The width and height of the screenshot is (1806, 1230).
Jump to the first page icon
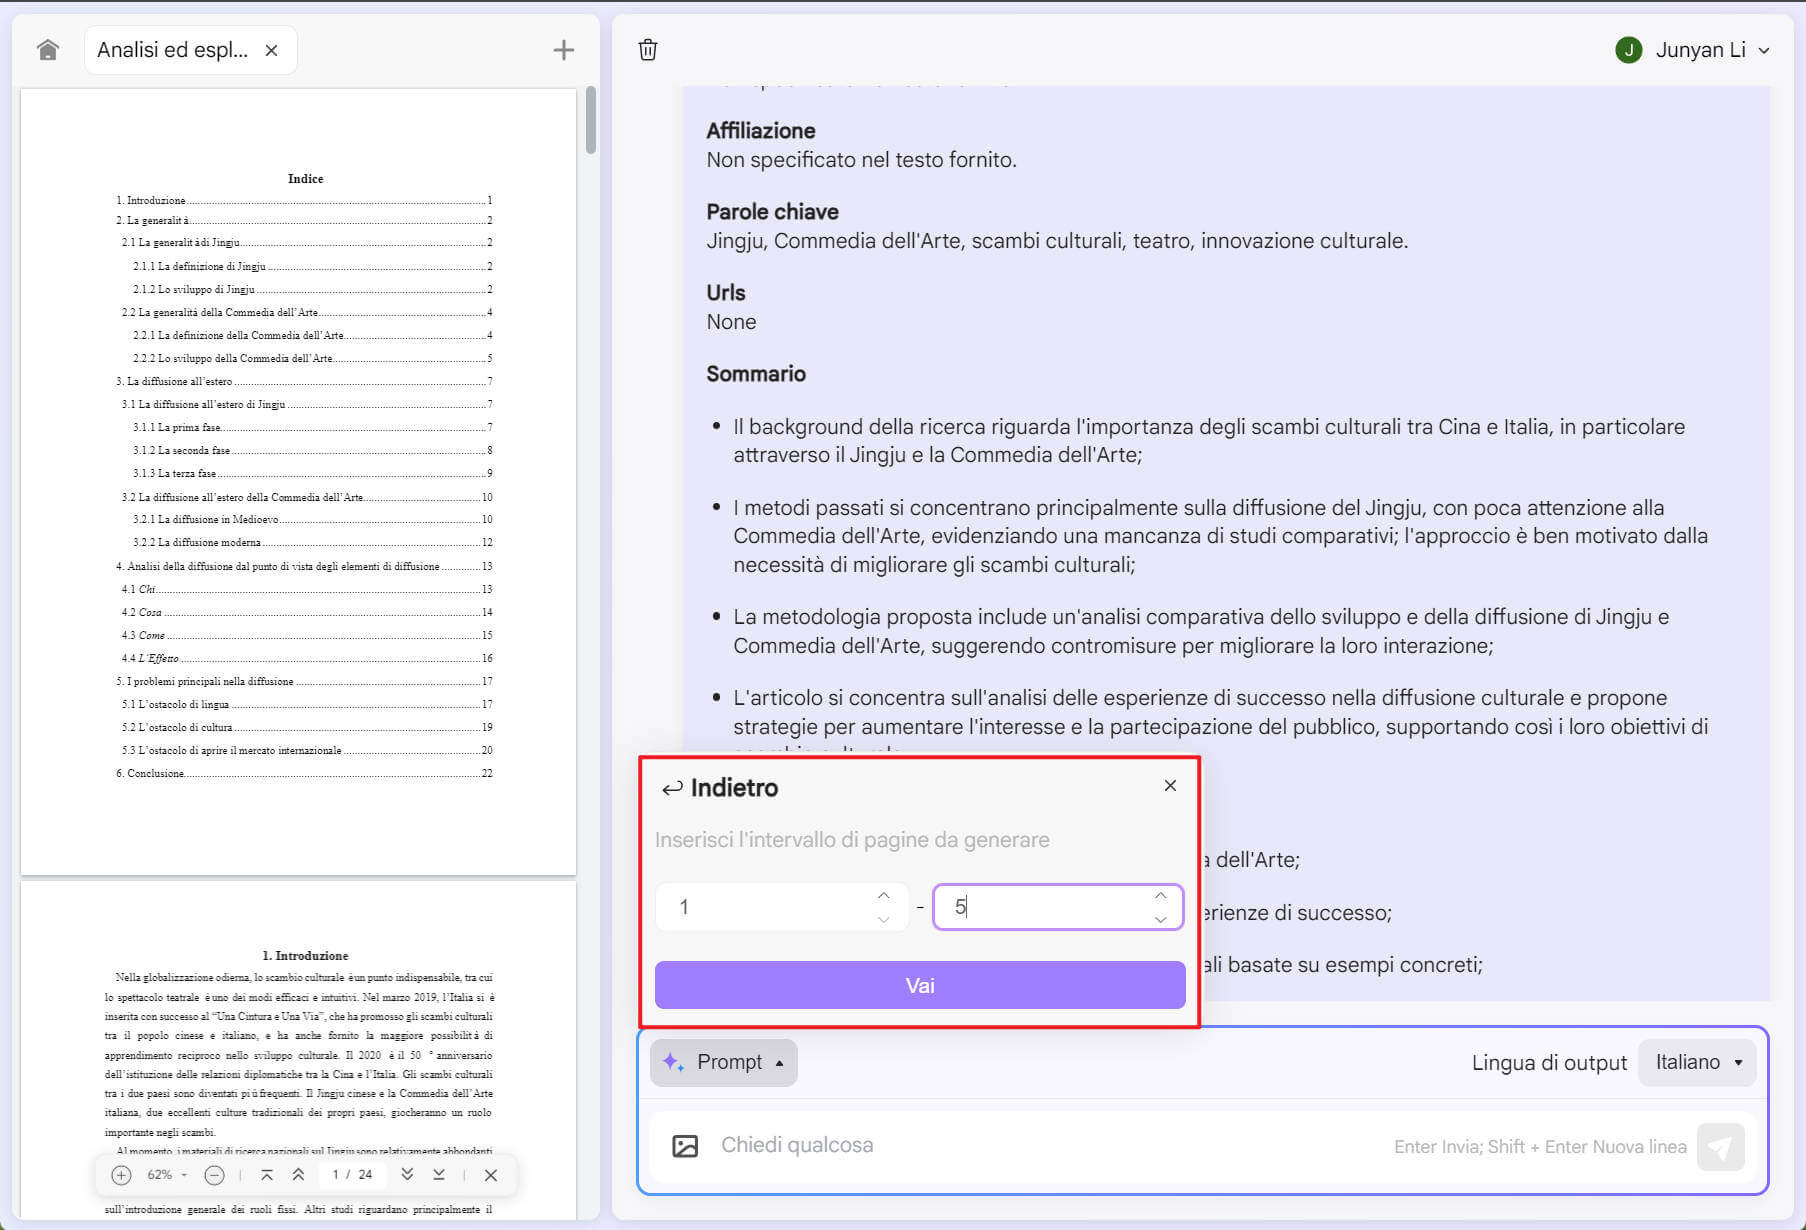coord(267,1175)
